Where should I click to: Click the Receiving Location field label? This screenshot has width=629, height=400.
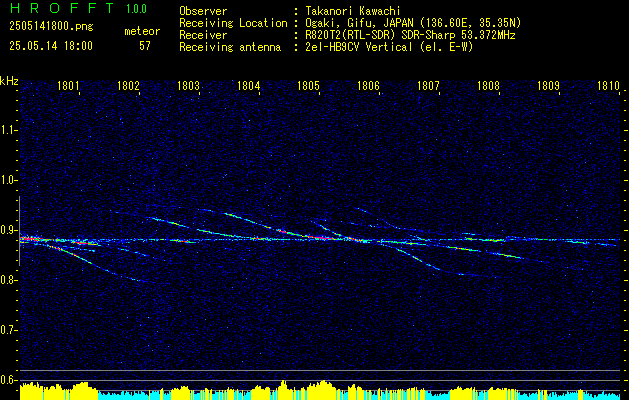click(233, 23)
